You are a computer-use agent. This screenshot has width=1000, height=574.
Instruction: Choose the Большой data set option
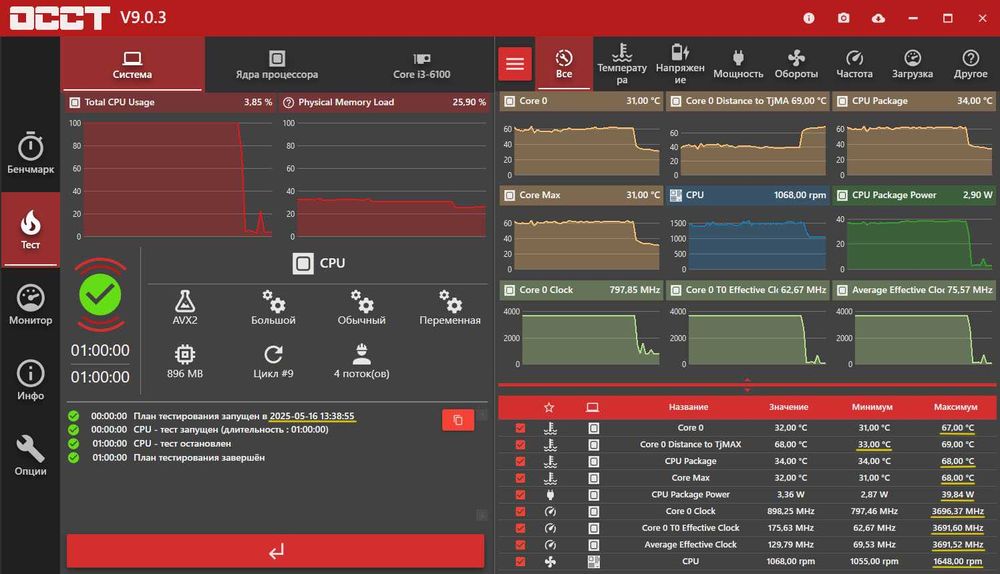[x=273, y=307]
